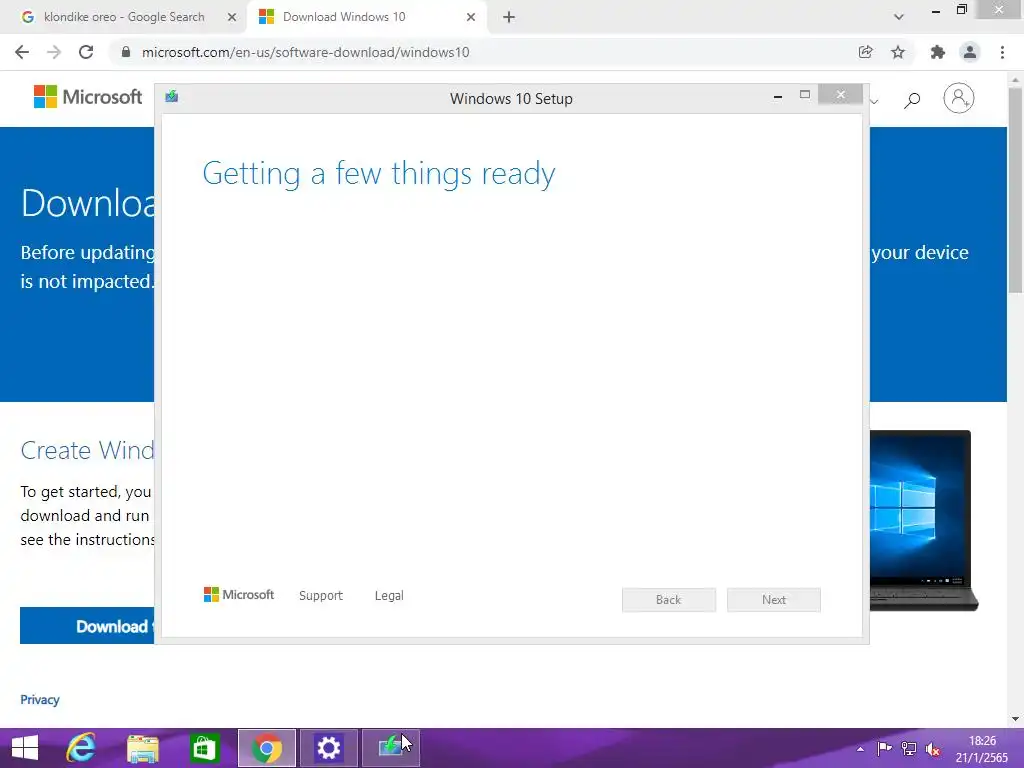
Task: Open a new Chrome tab
Action: (x=509, y=17)
